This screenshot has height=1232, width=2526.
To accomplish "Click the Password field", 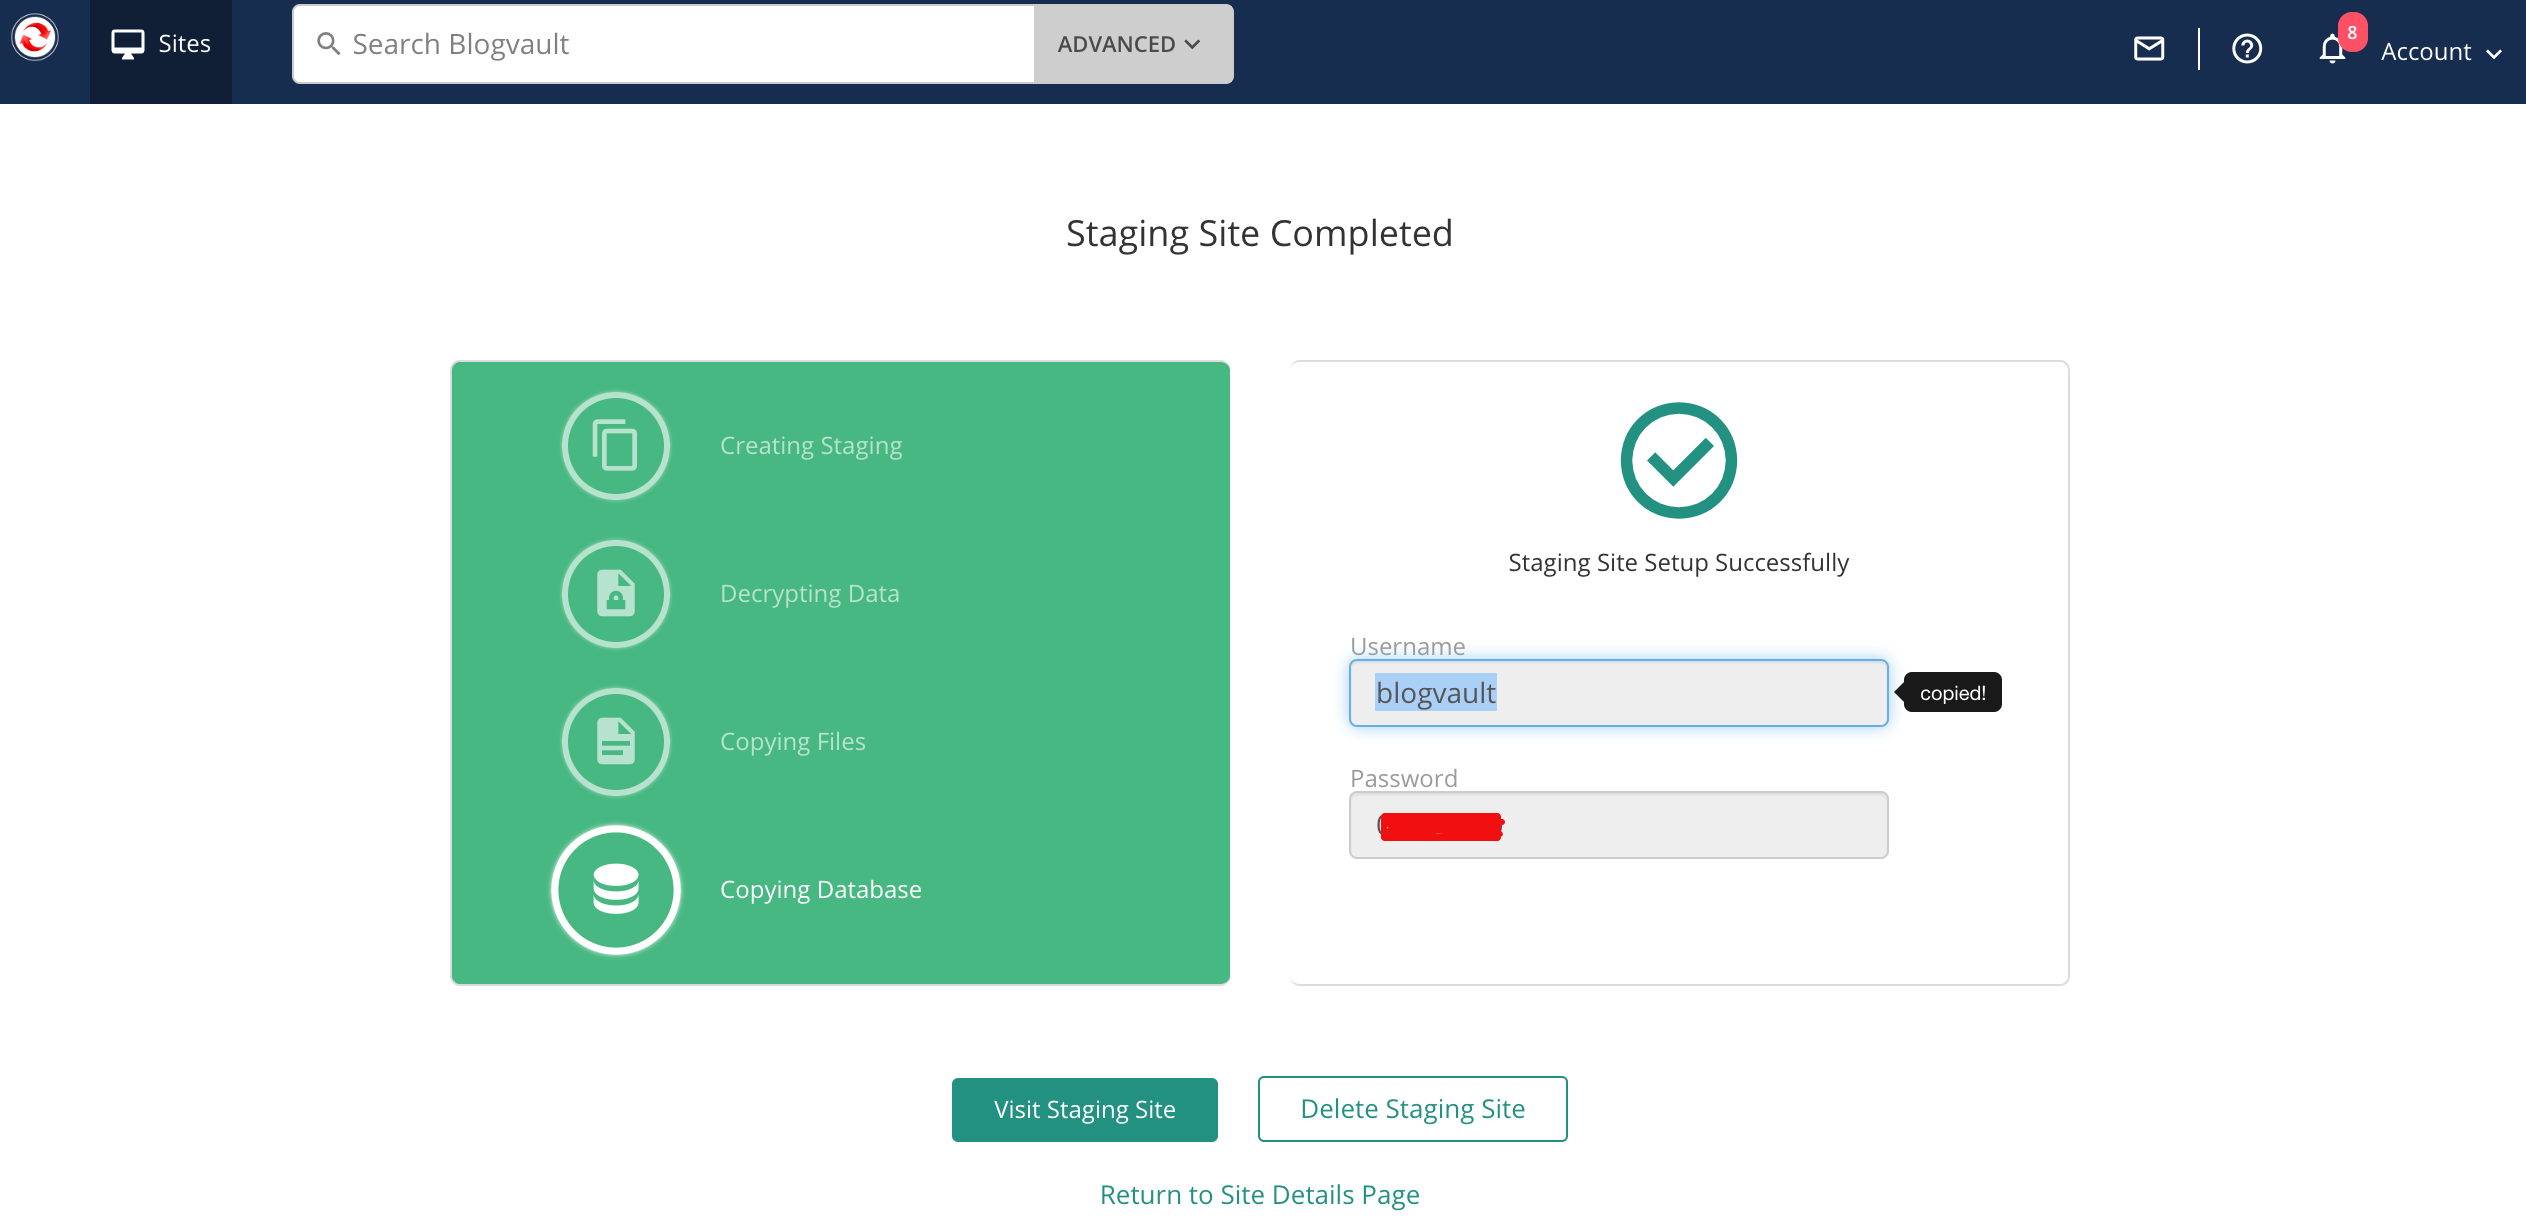I will [x=1617, y=825].
